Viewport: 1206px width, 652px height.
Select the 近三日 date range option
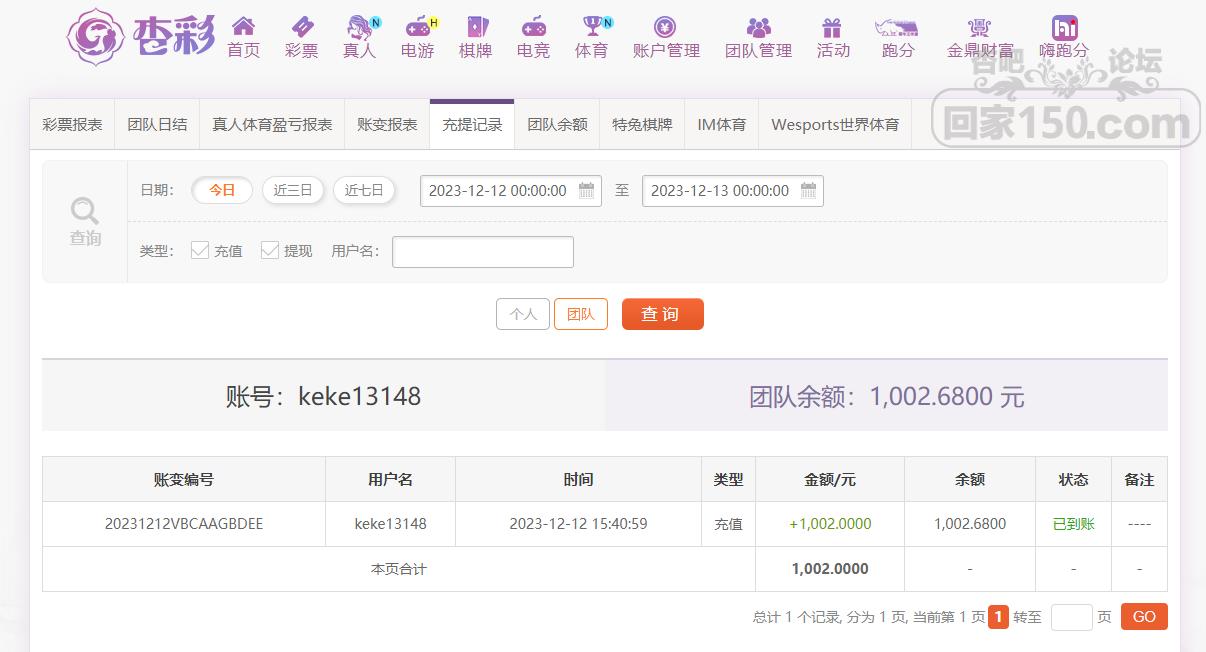coord(293,190)
